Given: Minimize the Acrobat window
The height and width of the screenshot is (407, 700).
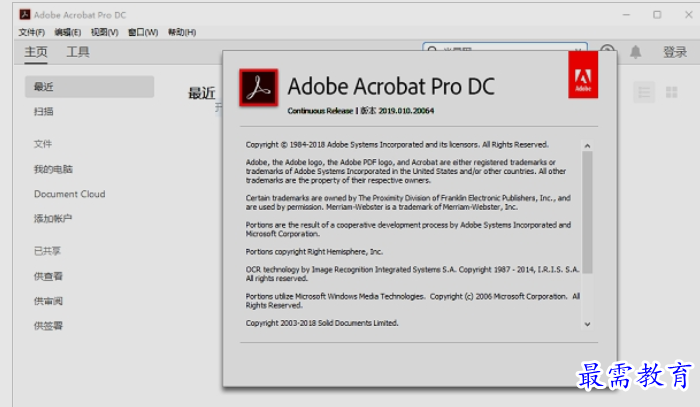Looking at the screenshot, I should 626,15.
